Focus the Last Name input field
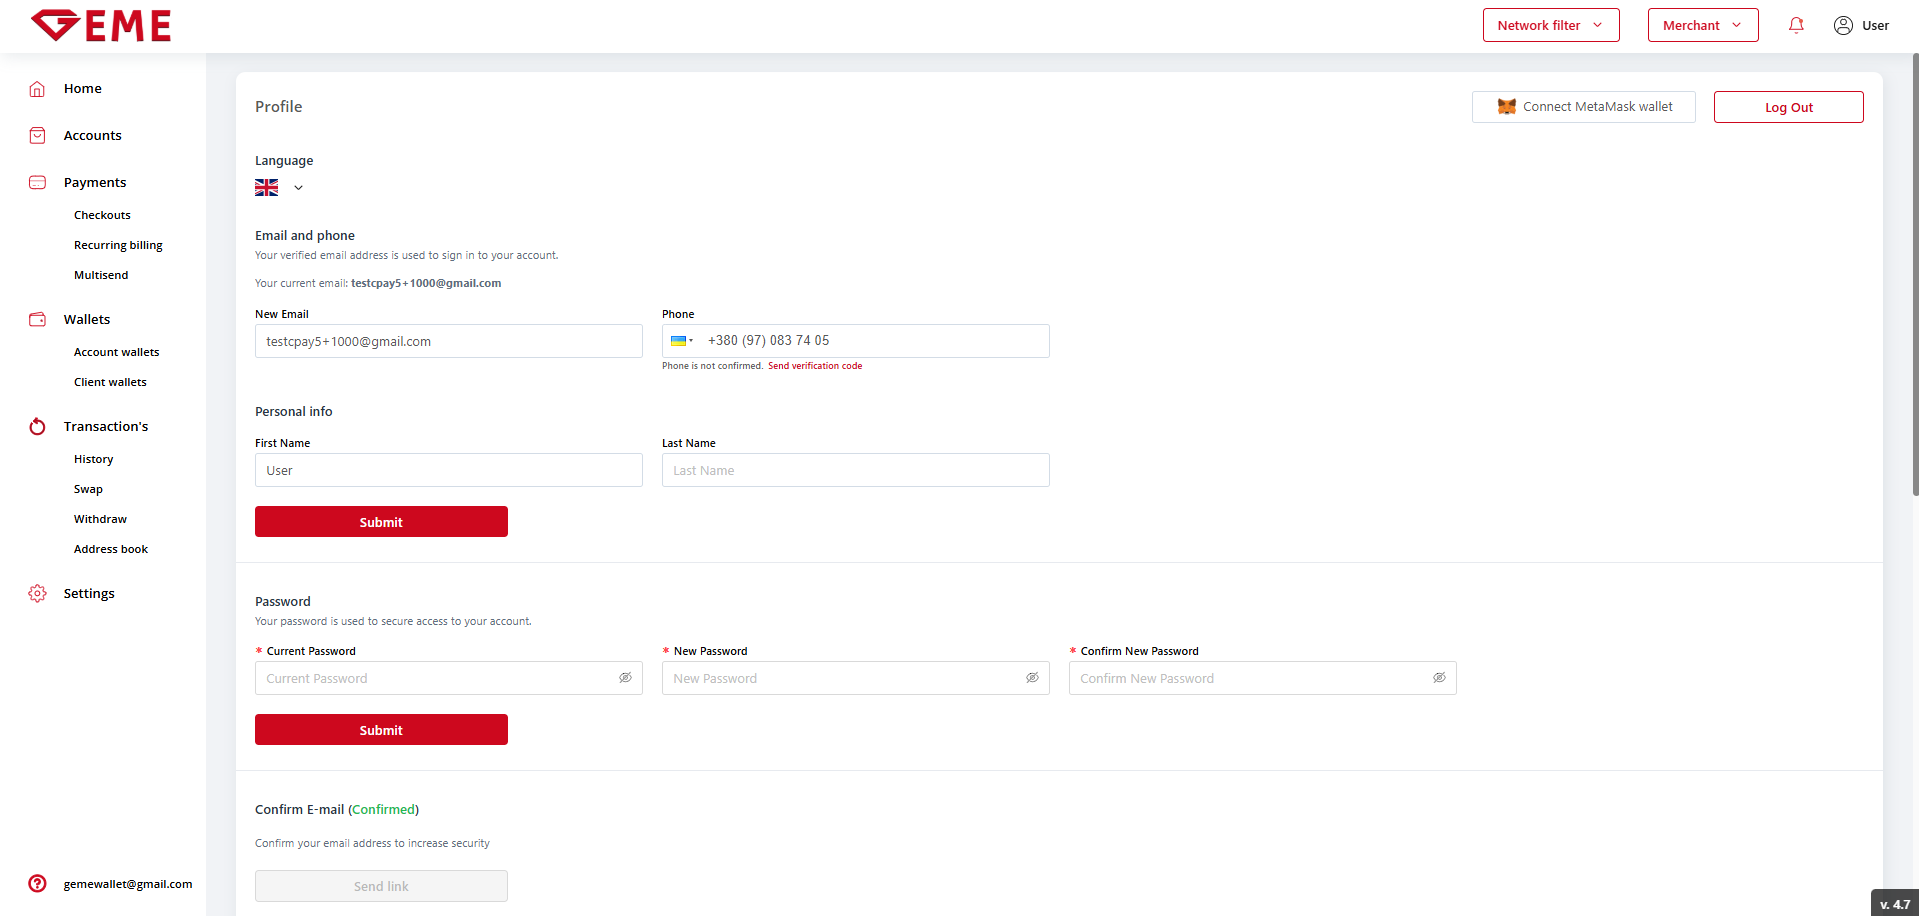 click(855, 471)
